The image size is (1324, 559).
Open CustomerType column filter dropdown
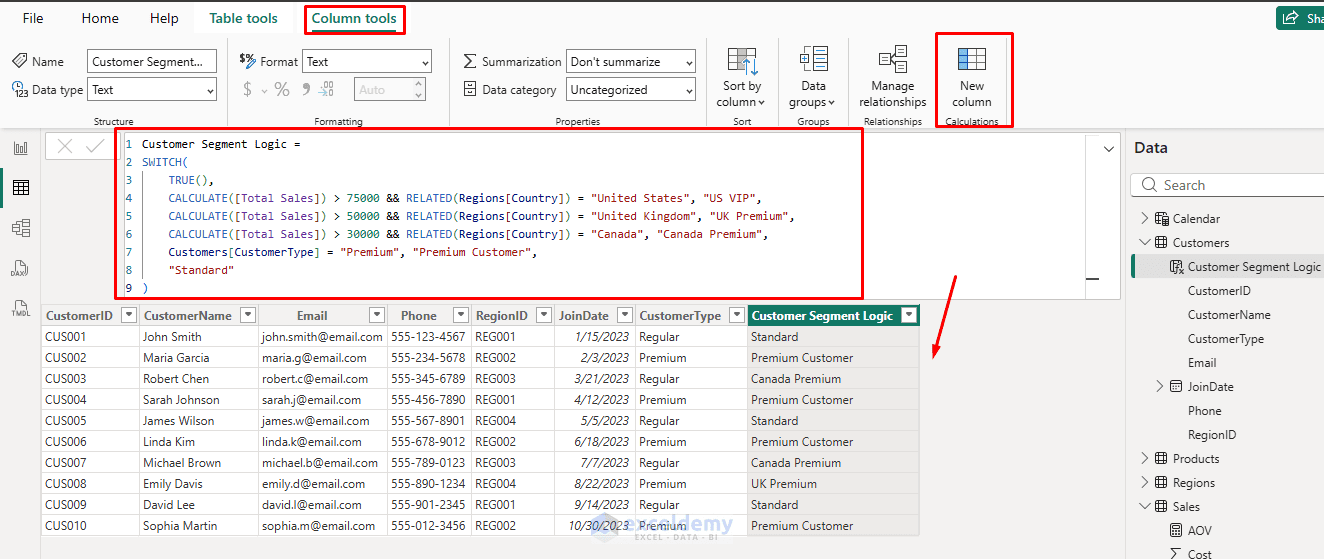pos(737,315)
